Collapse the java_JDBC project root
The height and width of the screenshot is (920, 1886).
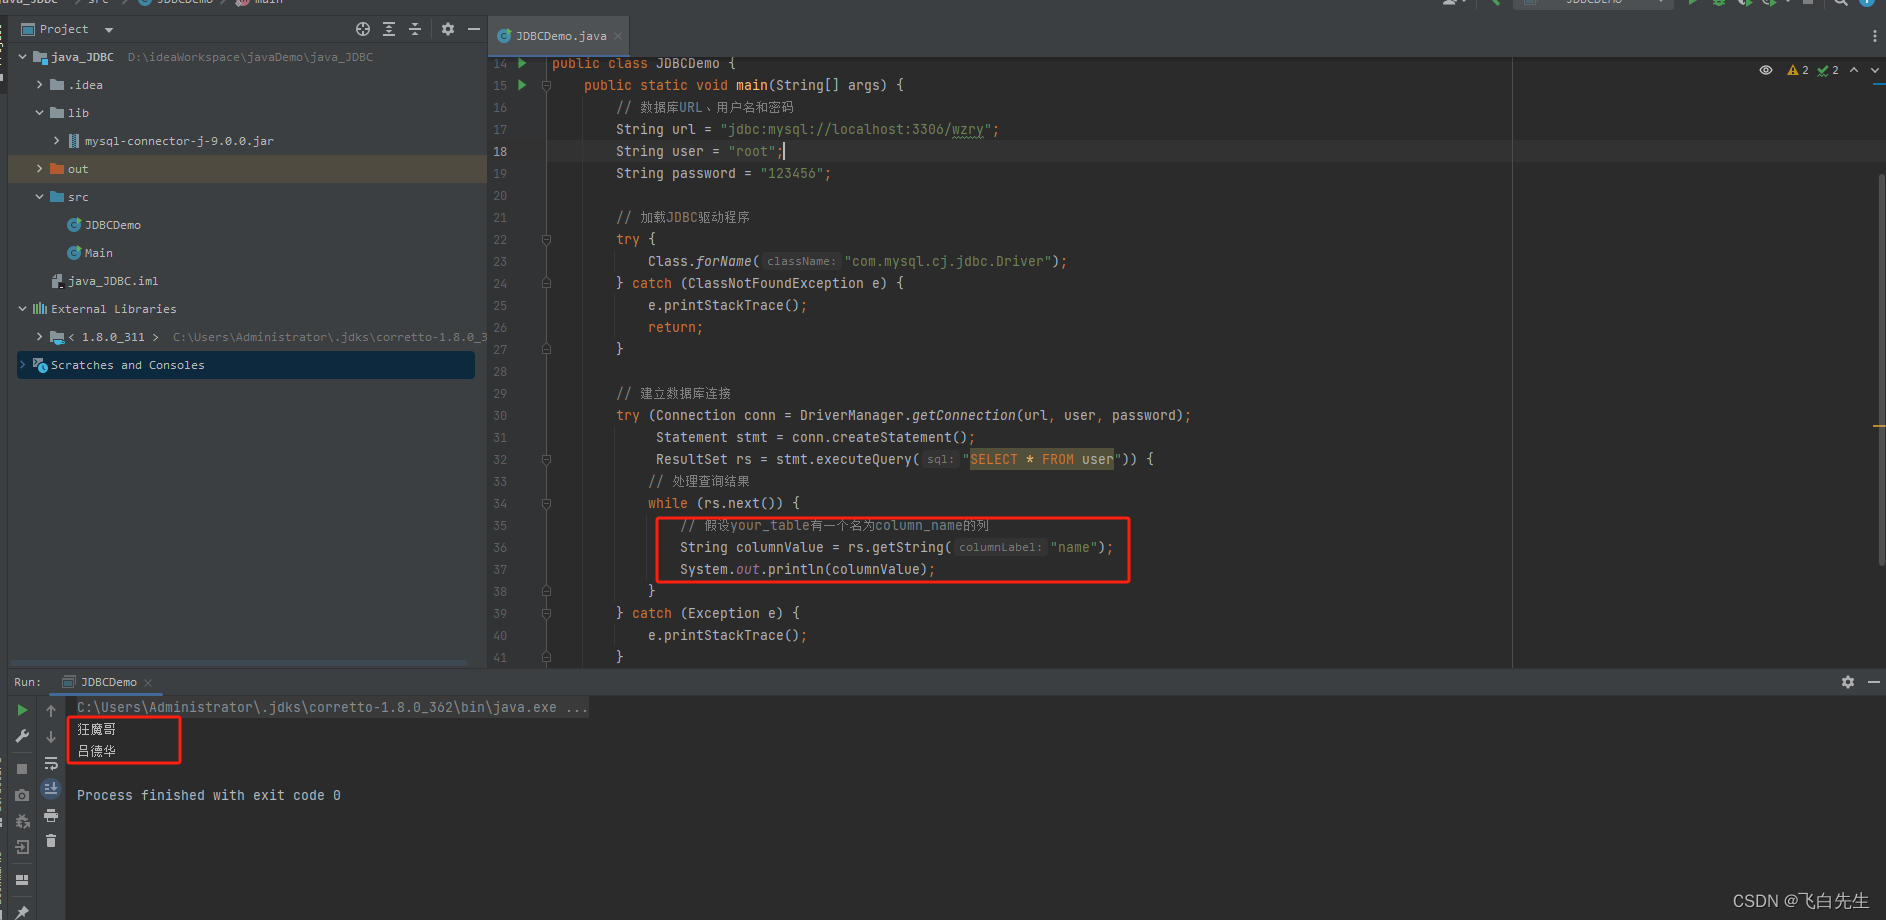(22, 57)
